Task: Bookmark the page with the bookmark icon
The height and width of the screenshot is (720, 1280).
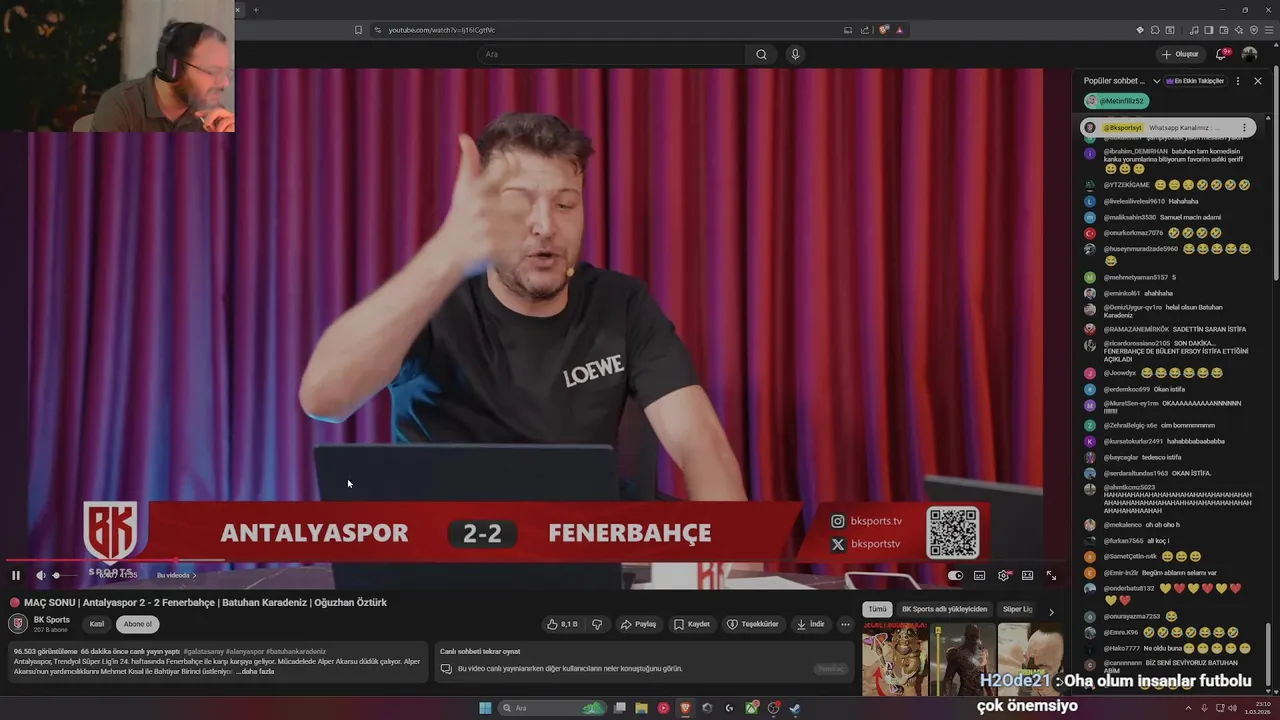Action: click(358, 30)
